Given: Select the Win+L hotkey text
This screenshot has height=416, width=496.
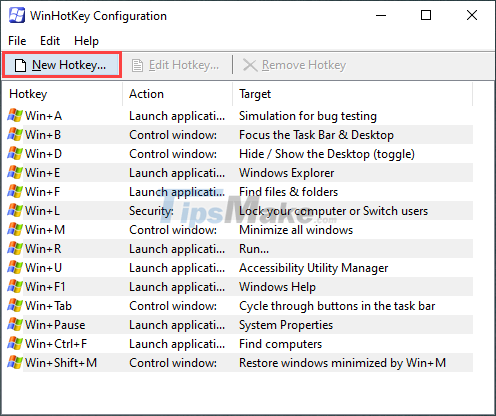Looking at the screenshot, I should [43, 211].
